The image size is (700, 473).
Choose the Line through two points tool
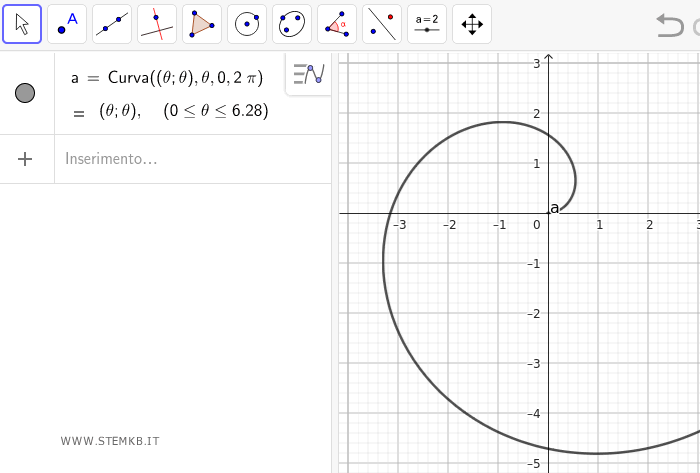point(112,24)
